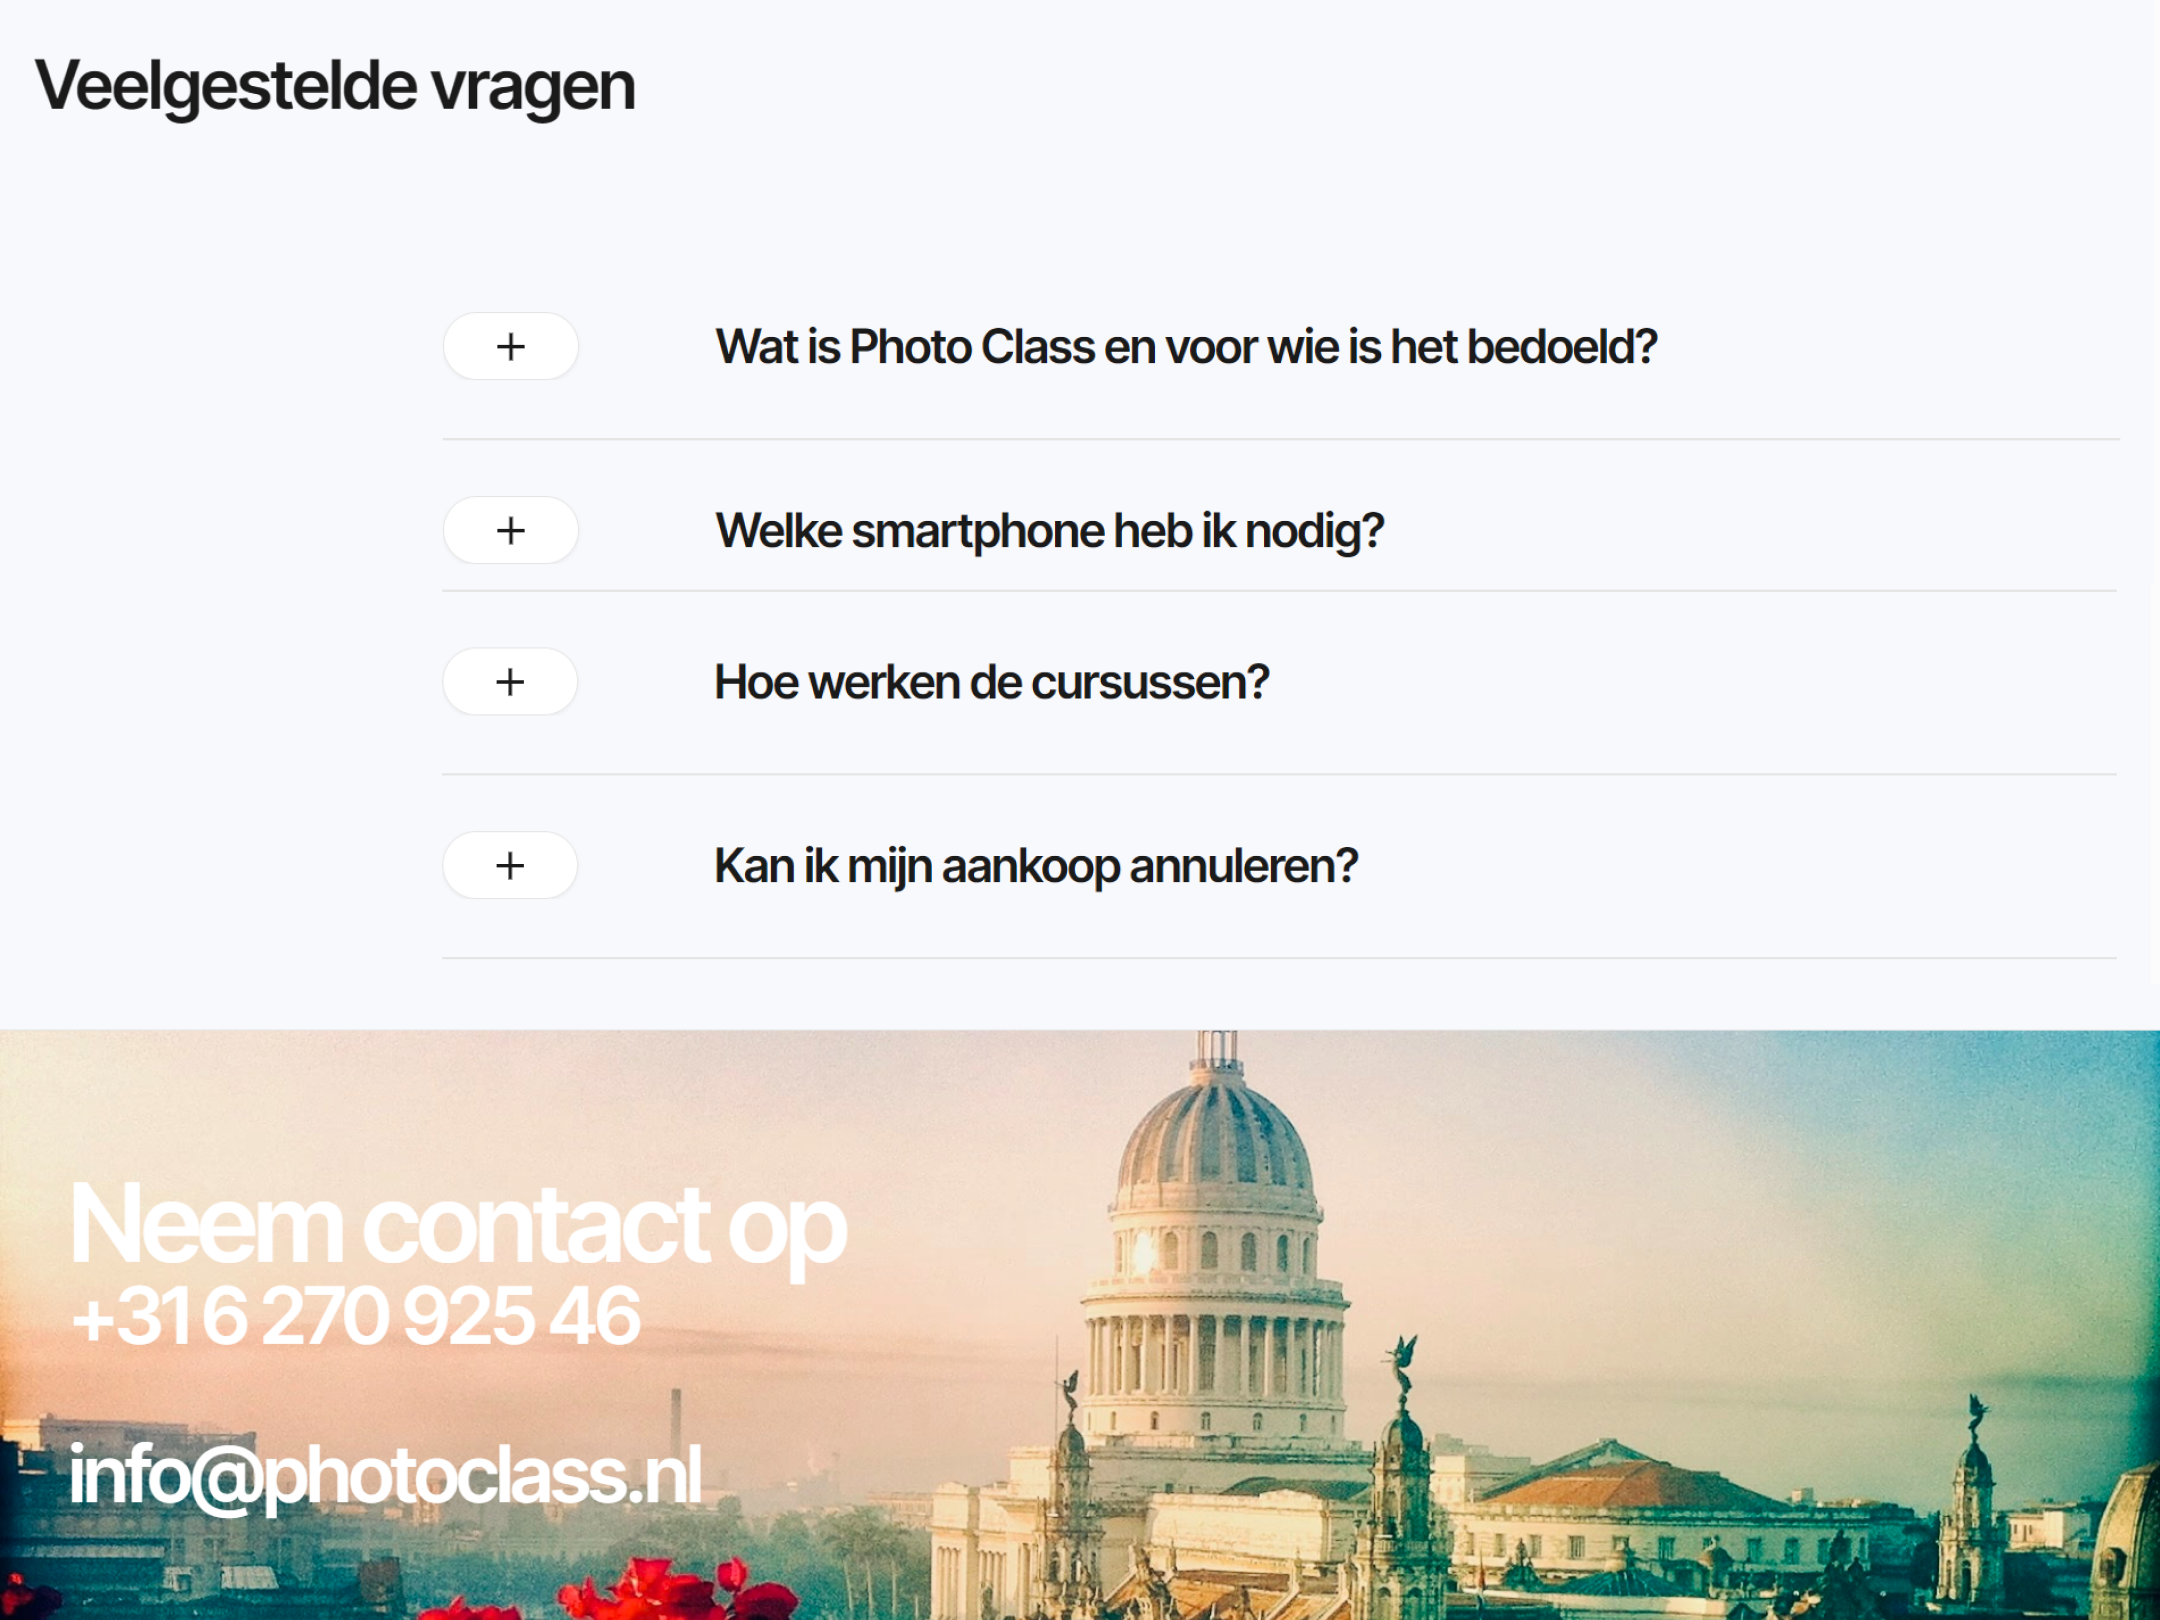Click the 'Veelgestelde vragen' heading

point(335,87)
